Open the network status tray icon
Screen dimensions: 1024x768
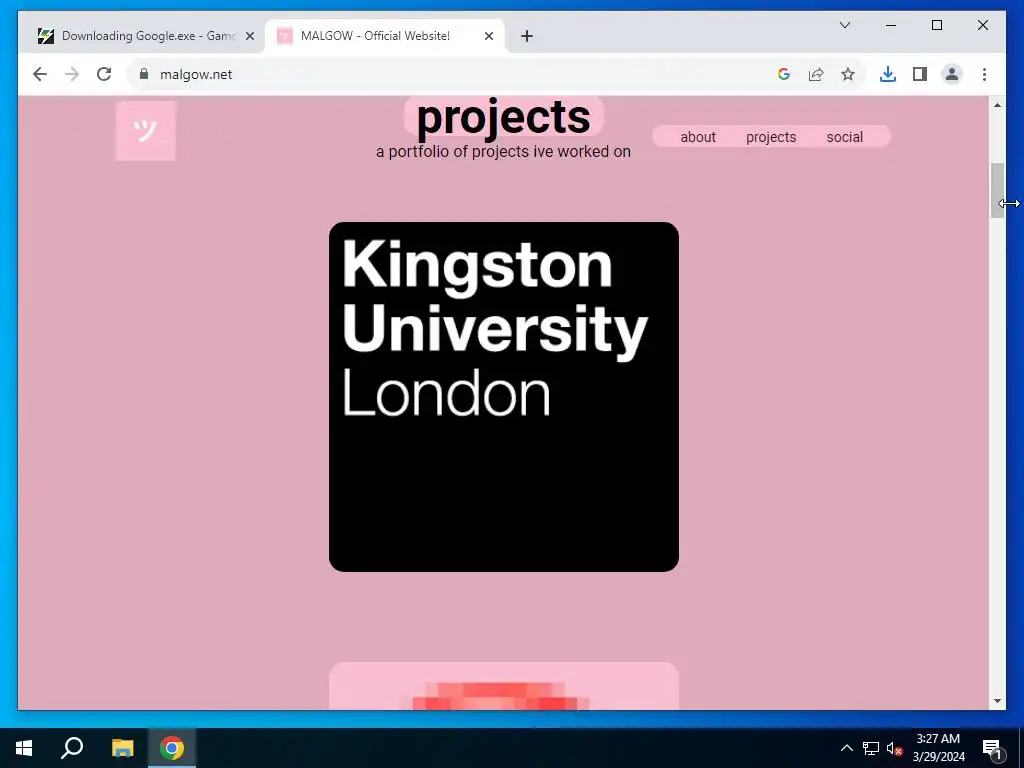[871, 748]
